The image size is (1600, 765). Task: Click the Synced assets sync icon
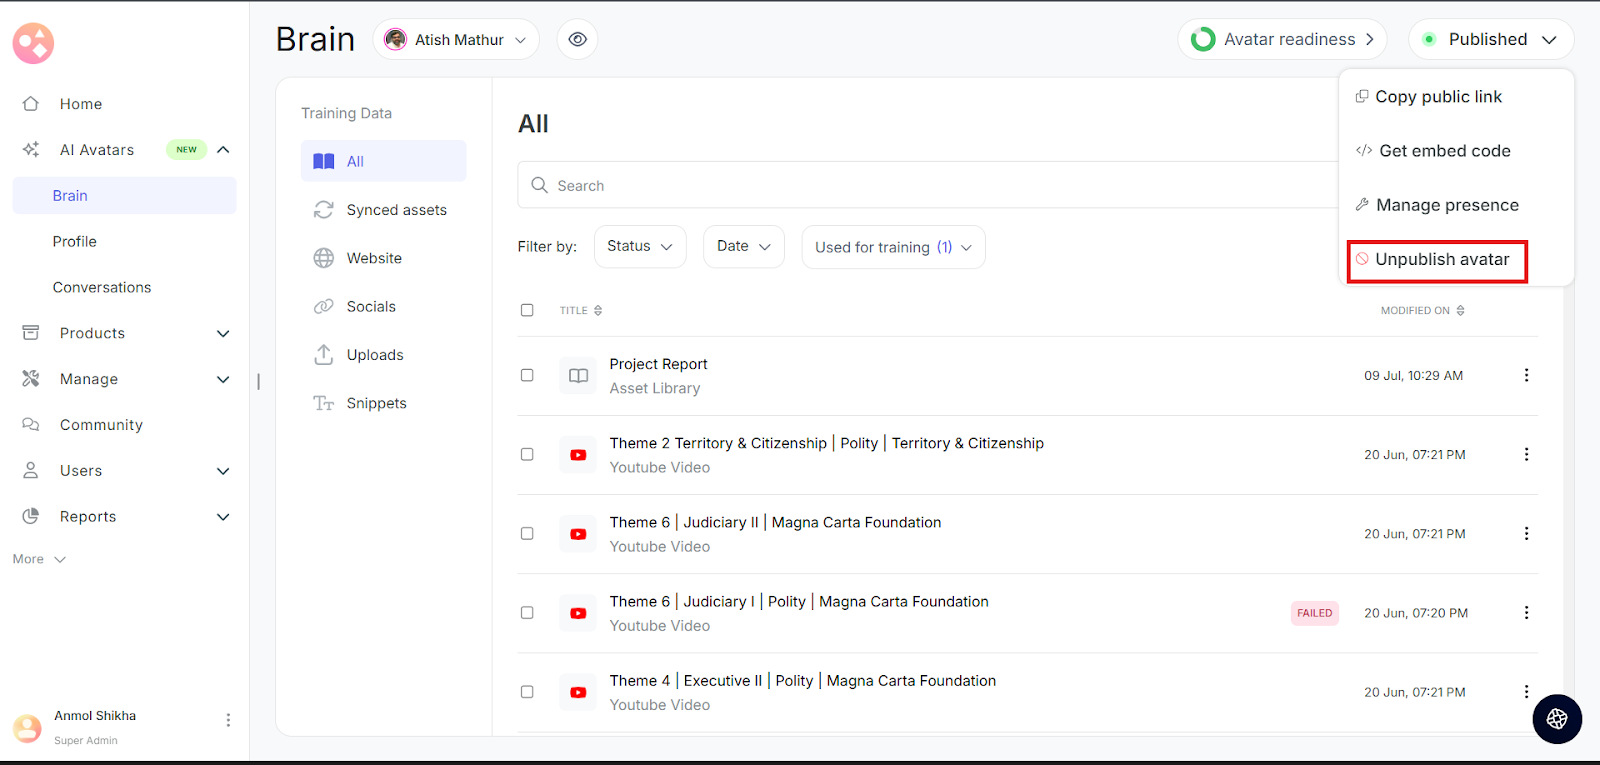pos(324,210)
